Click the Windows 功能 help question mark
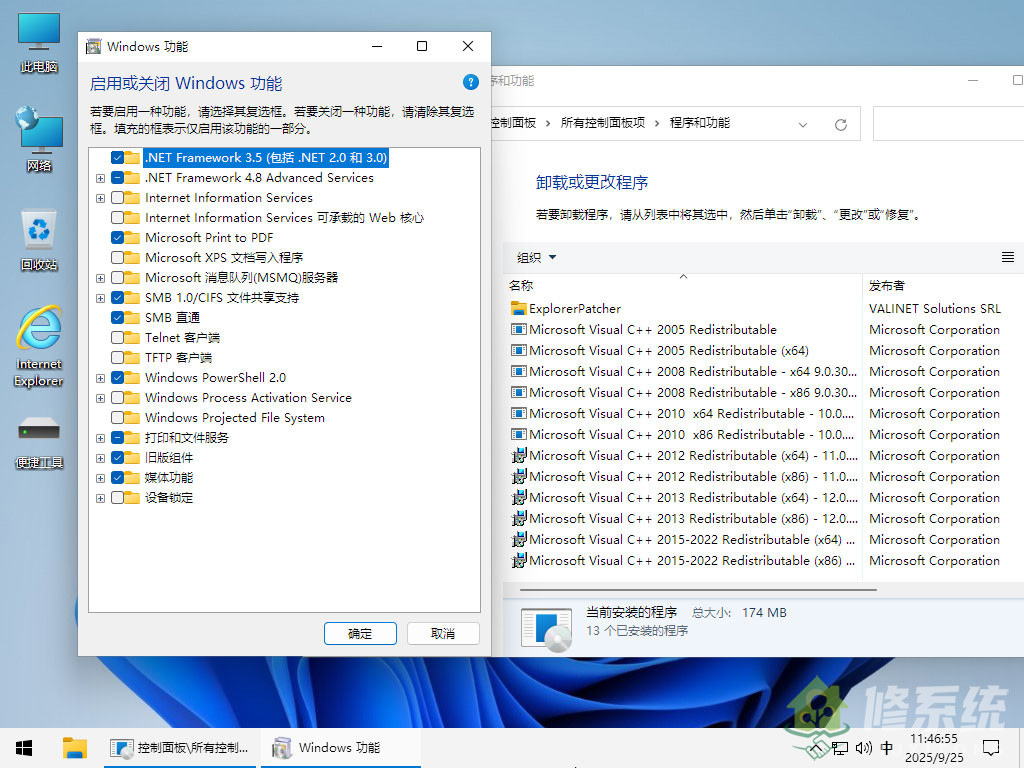This screenshot has height=768, width=1024. pos(470,82)
